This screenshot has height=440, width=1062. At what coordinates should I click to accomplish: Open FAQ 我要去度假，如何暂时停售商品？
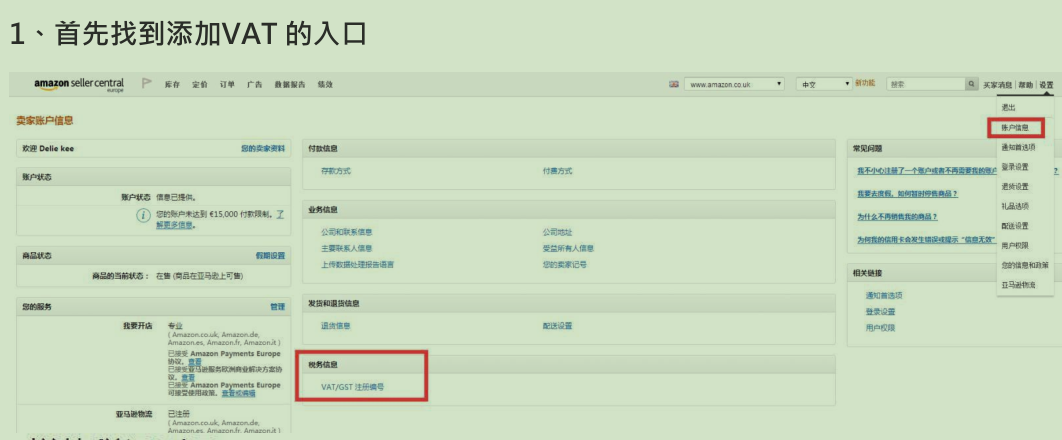tap(908, 194)
